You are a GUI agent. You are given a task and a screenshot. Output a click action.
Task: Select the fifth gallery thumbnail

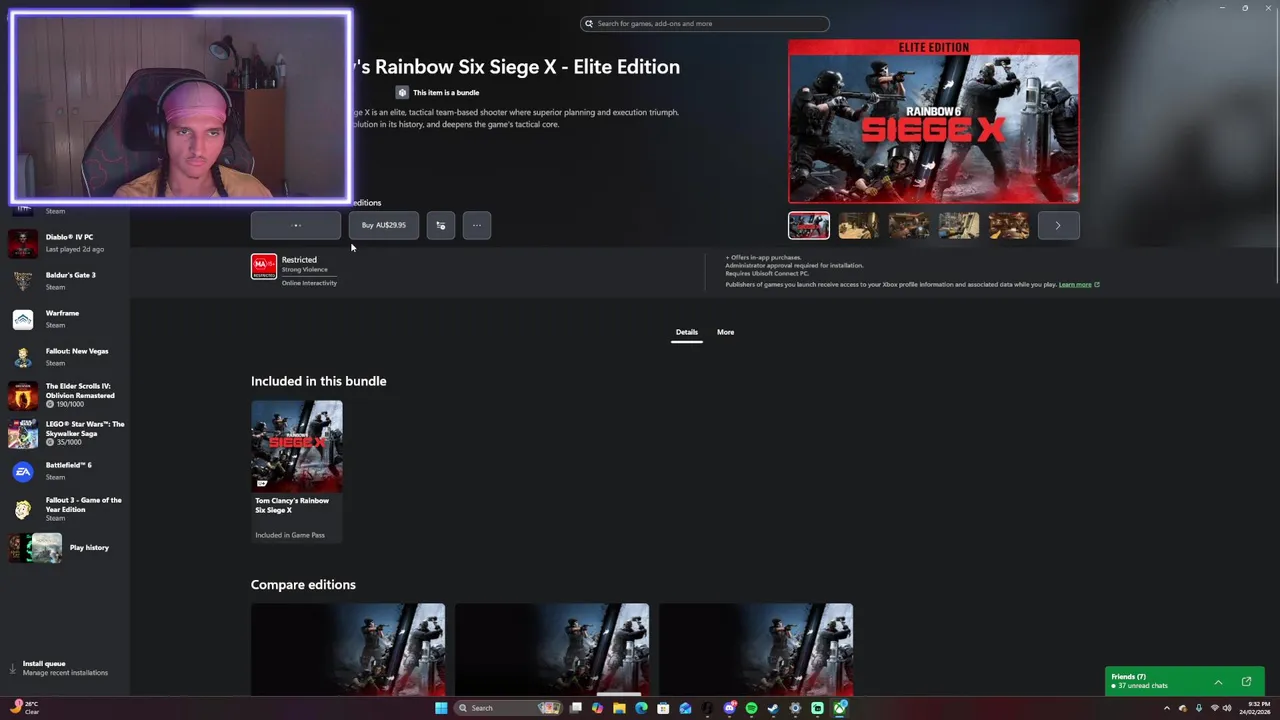1009,225
